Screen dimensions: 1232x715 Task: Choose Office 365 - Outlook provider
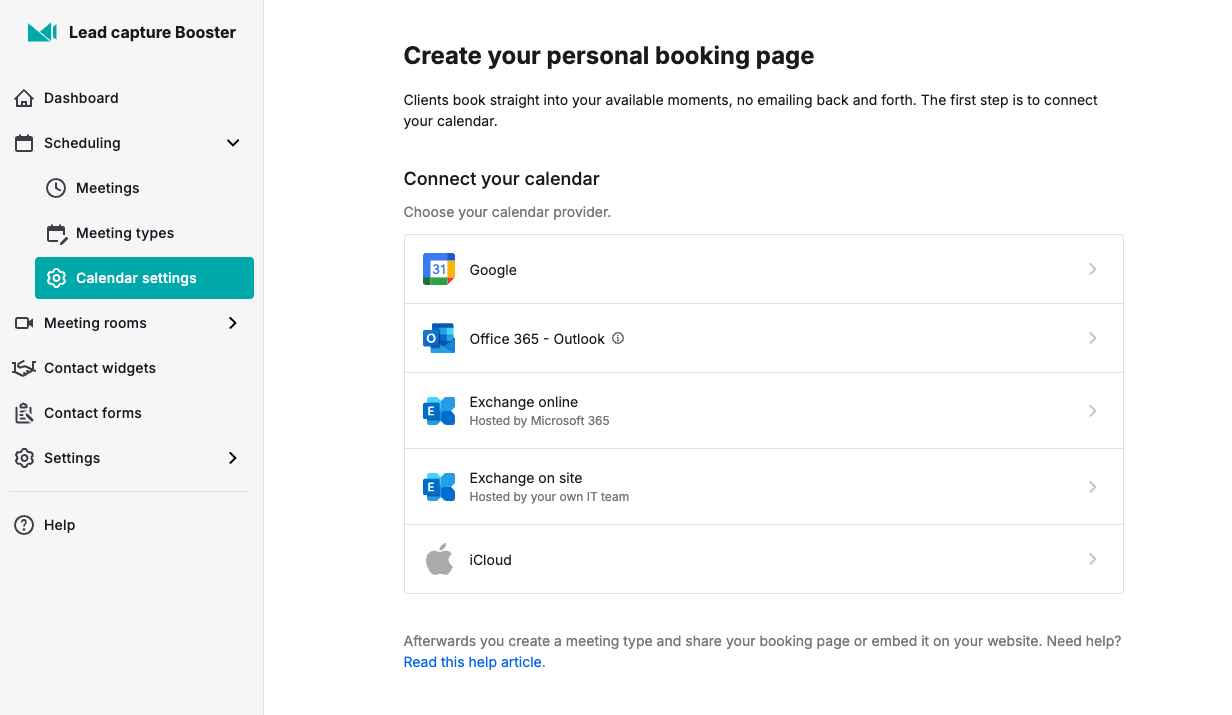(x=764, y=338)
